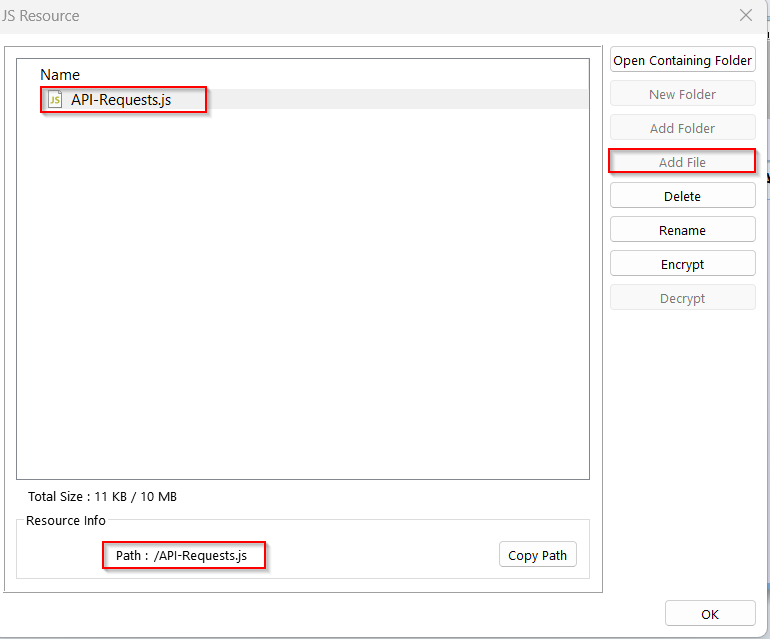The width and height of the screenshot is (770, 639).
Task: Click empty space in the file list
Action: tap(300, 300)
